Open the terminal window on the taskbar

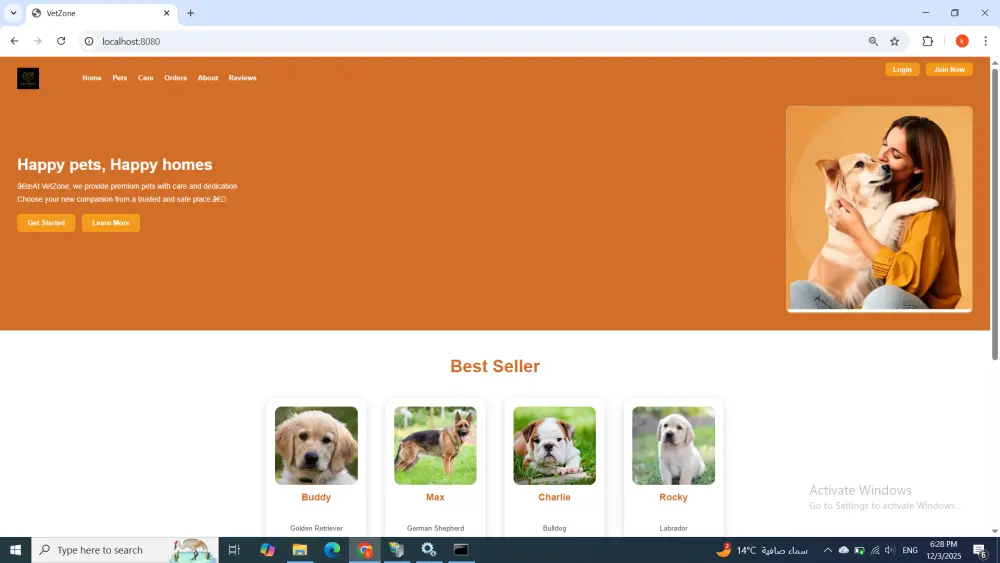461,550
